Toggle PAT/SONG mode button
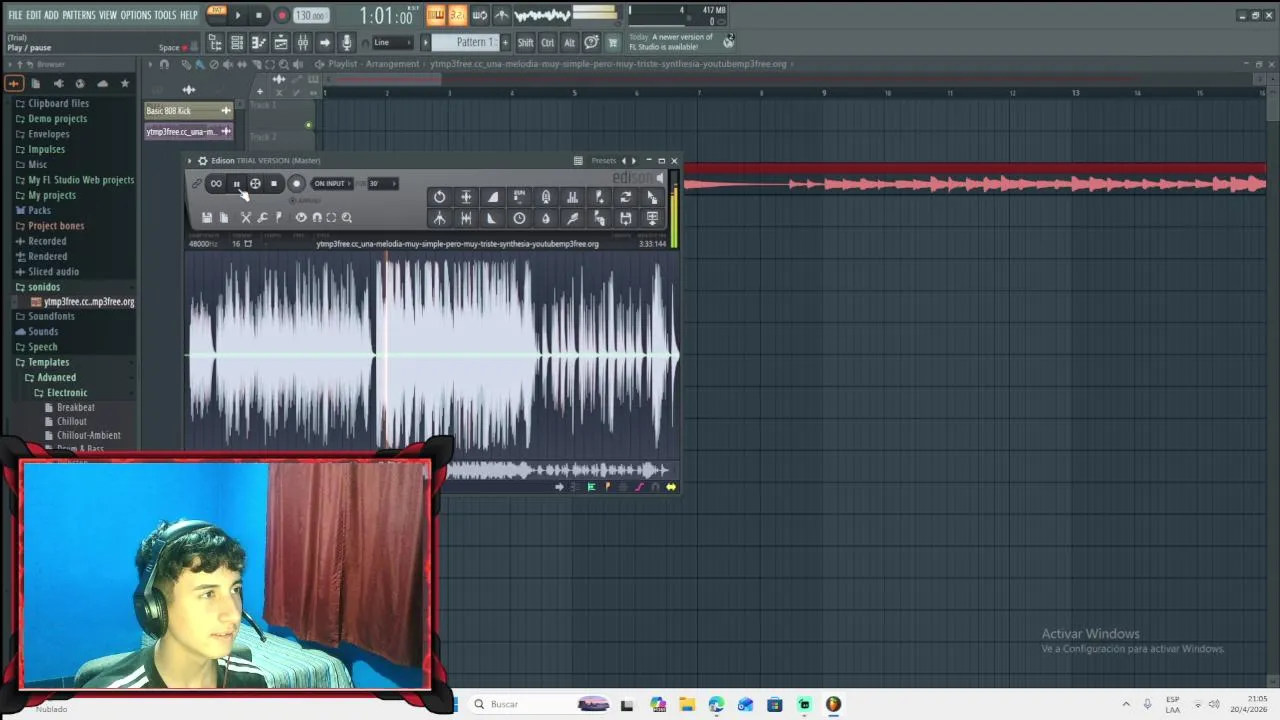This screenshot has width=1280, height=720. pyautogui.click(x=216, y=14)
